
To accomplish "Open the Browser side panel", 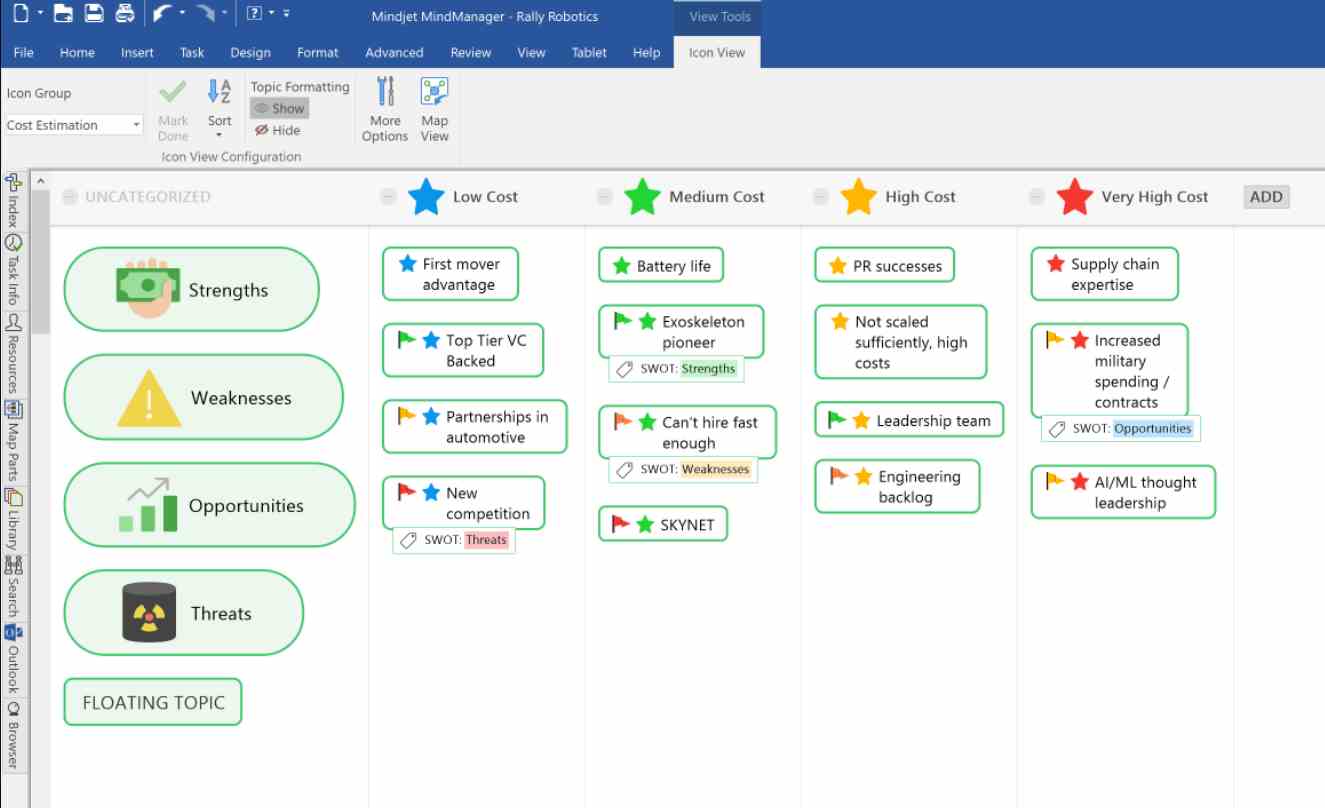I will [x=13, y=735].
